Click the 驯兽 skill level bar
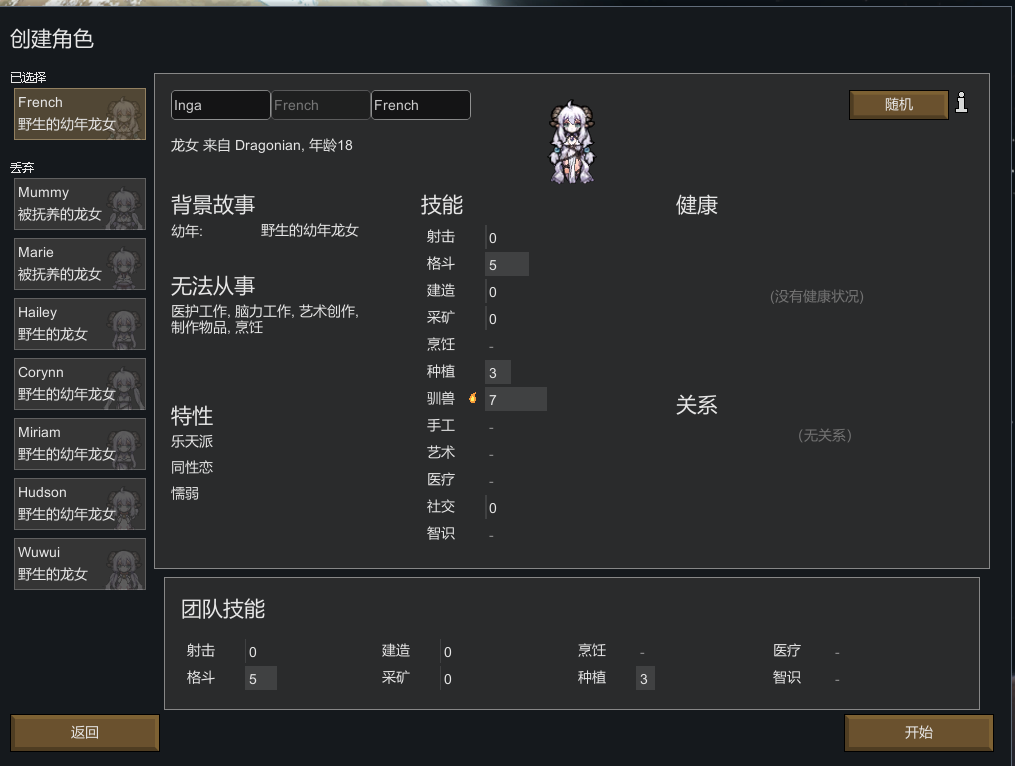Screen dimensions: 1015x766 click(516, 400)
